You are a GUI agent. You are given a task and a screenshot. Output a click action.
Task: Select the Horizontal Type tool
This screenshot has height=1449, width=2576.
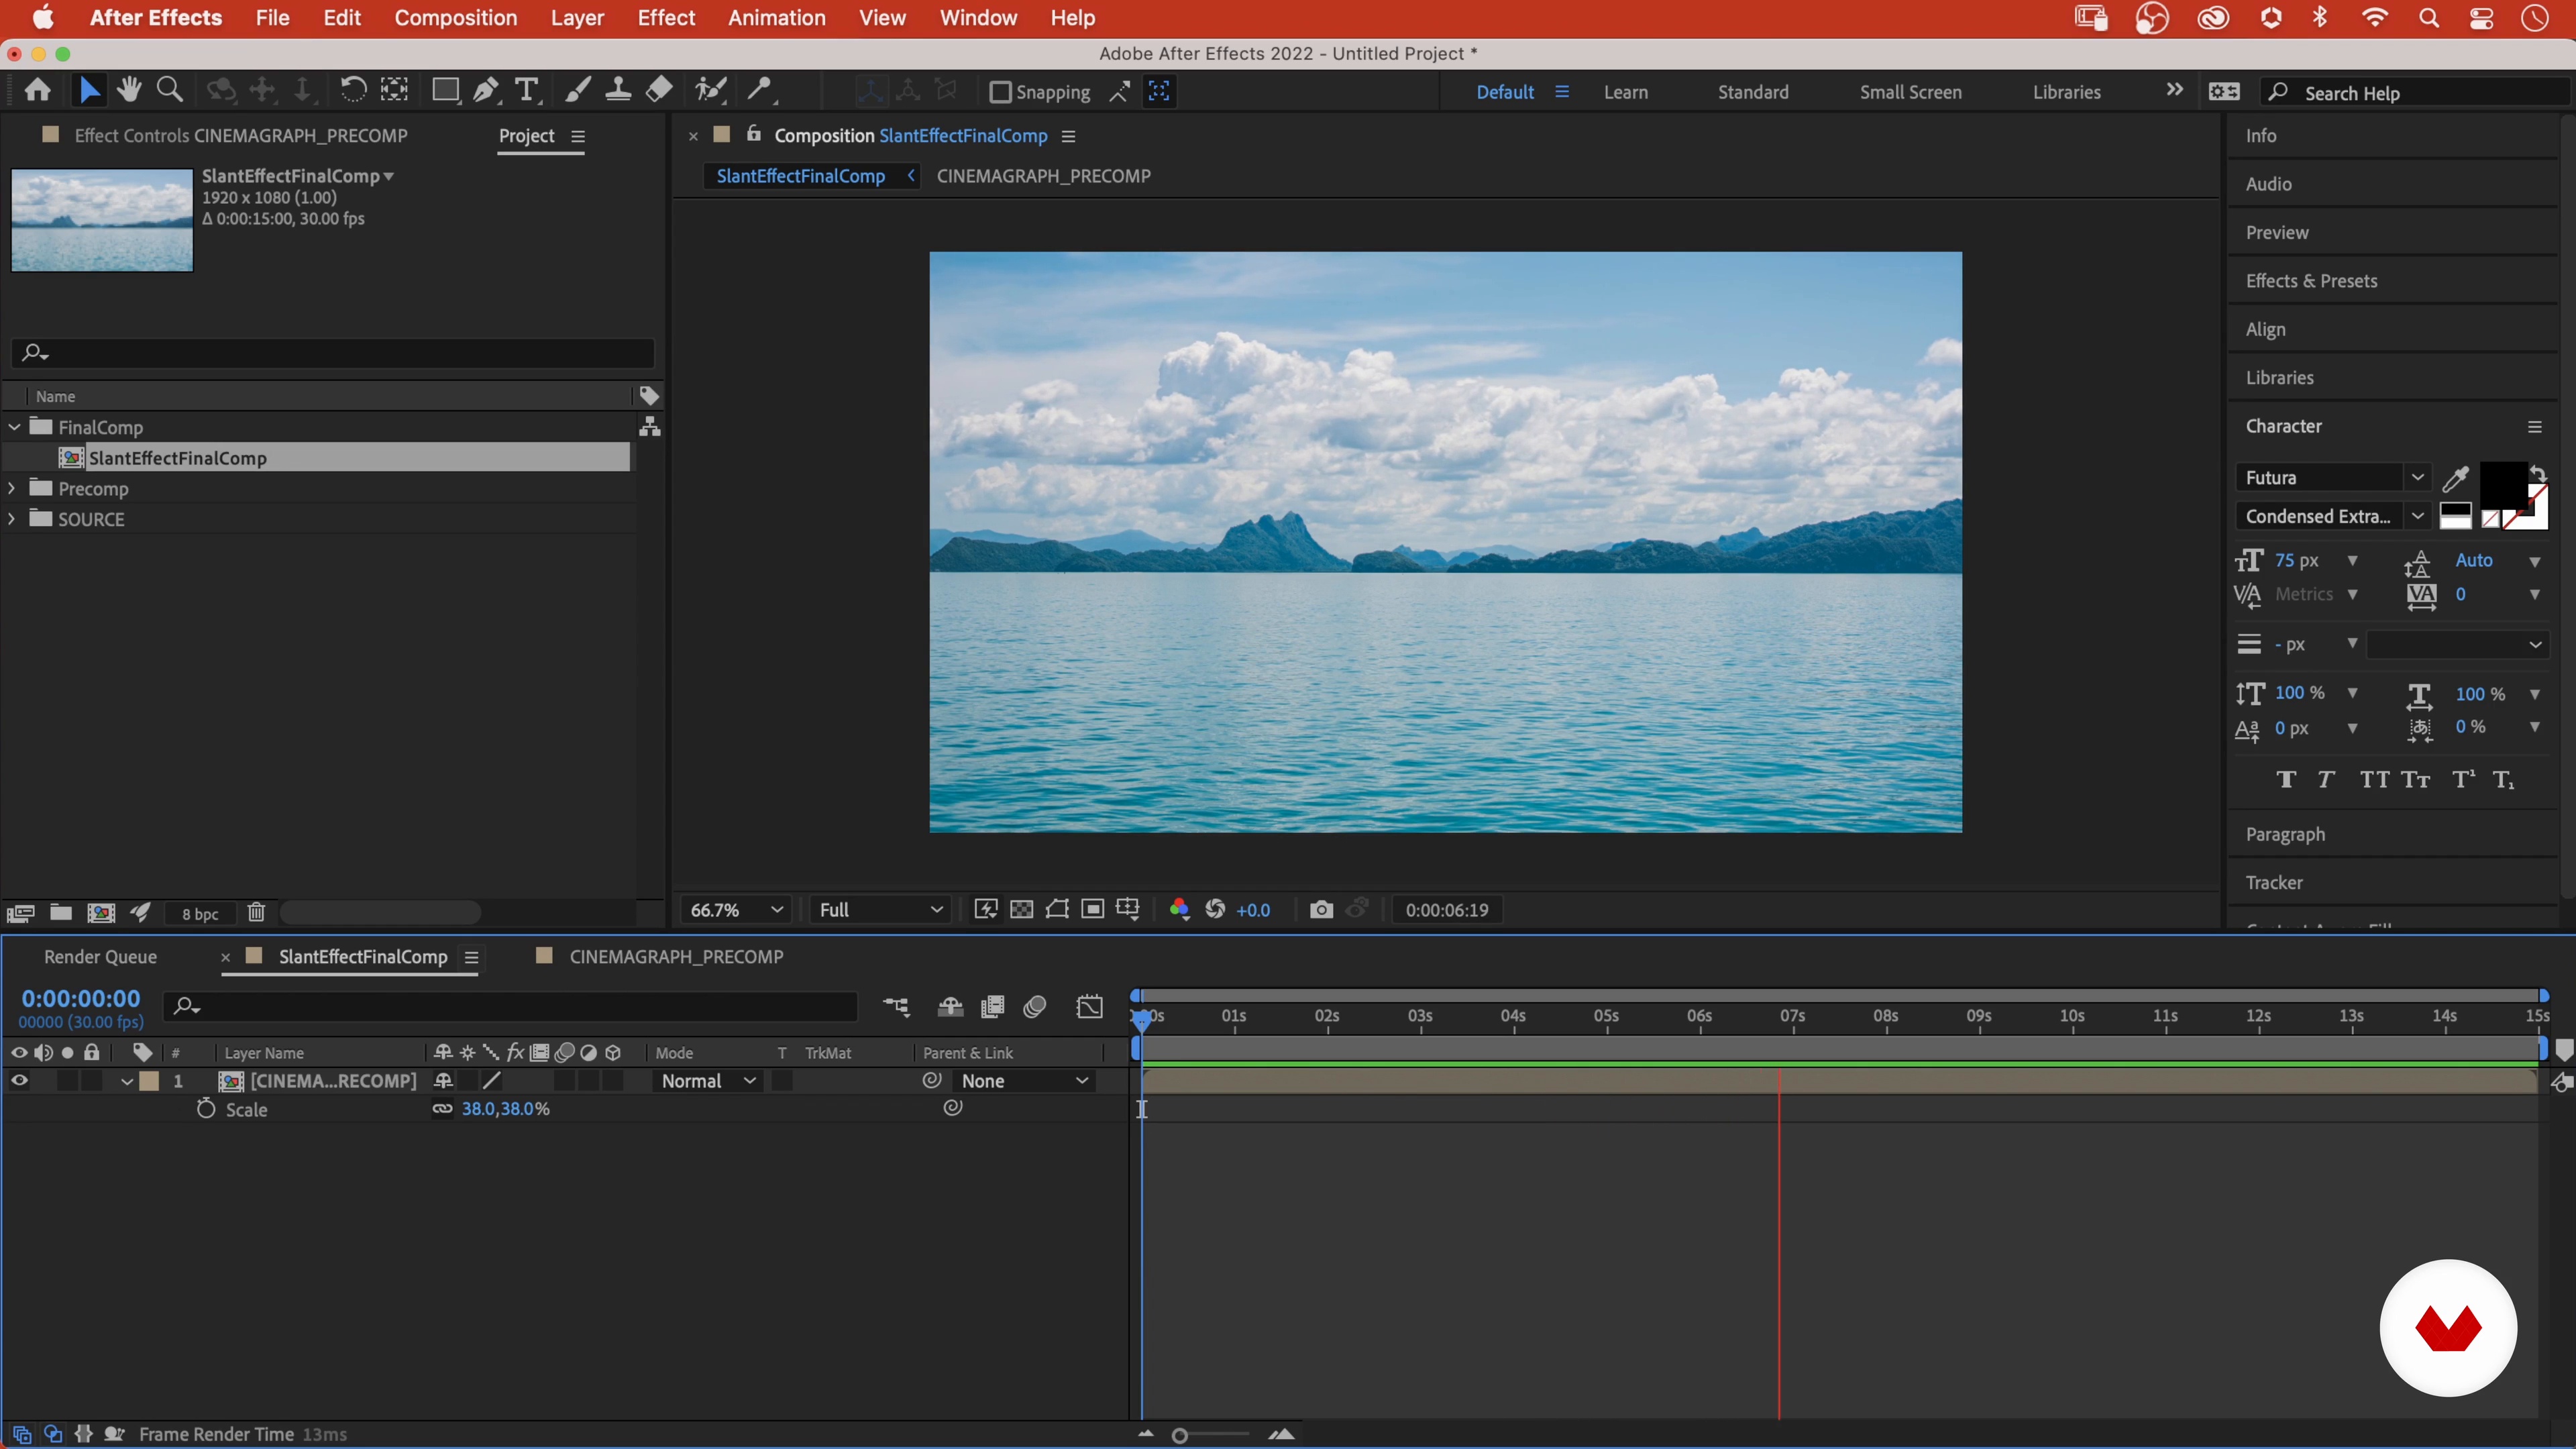click(526, 91)
